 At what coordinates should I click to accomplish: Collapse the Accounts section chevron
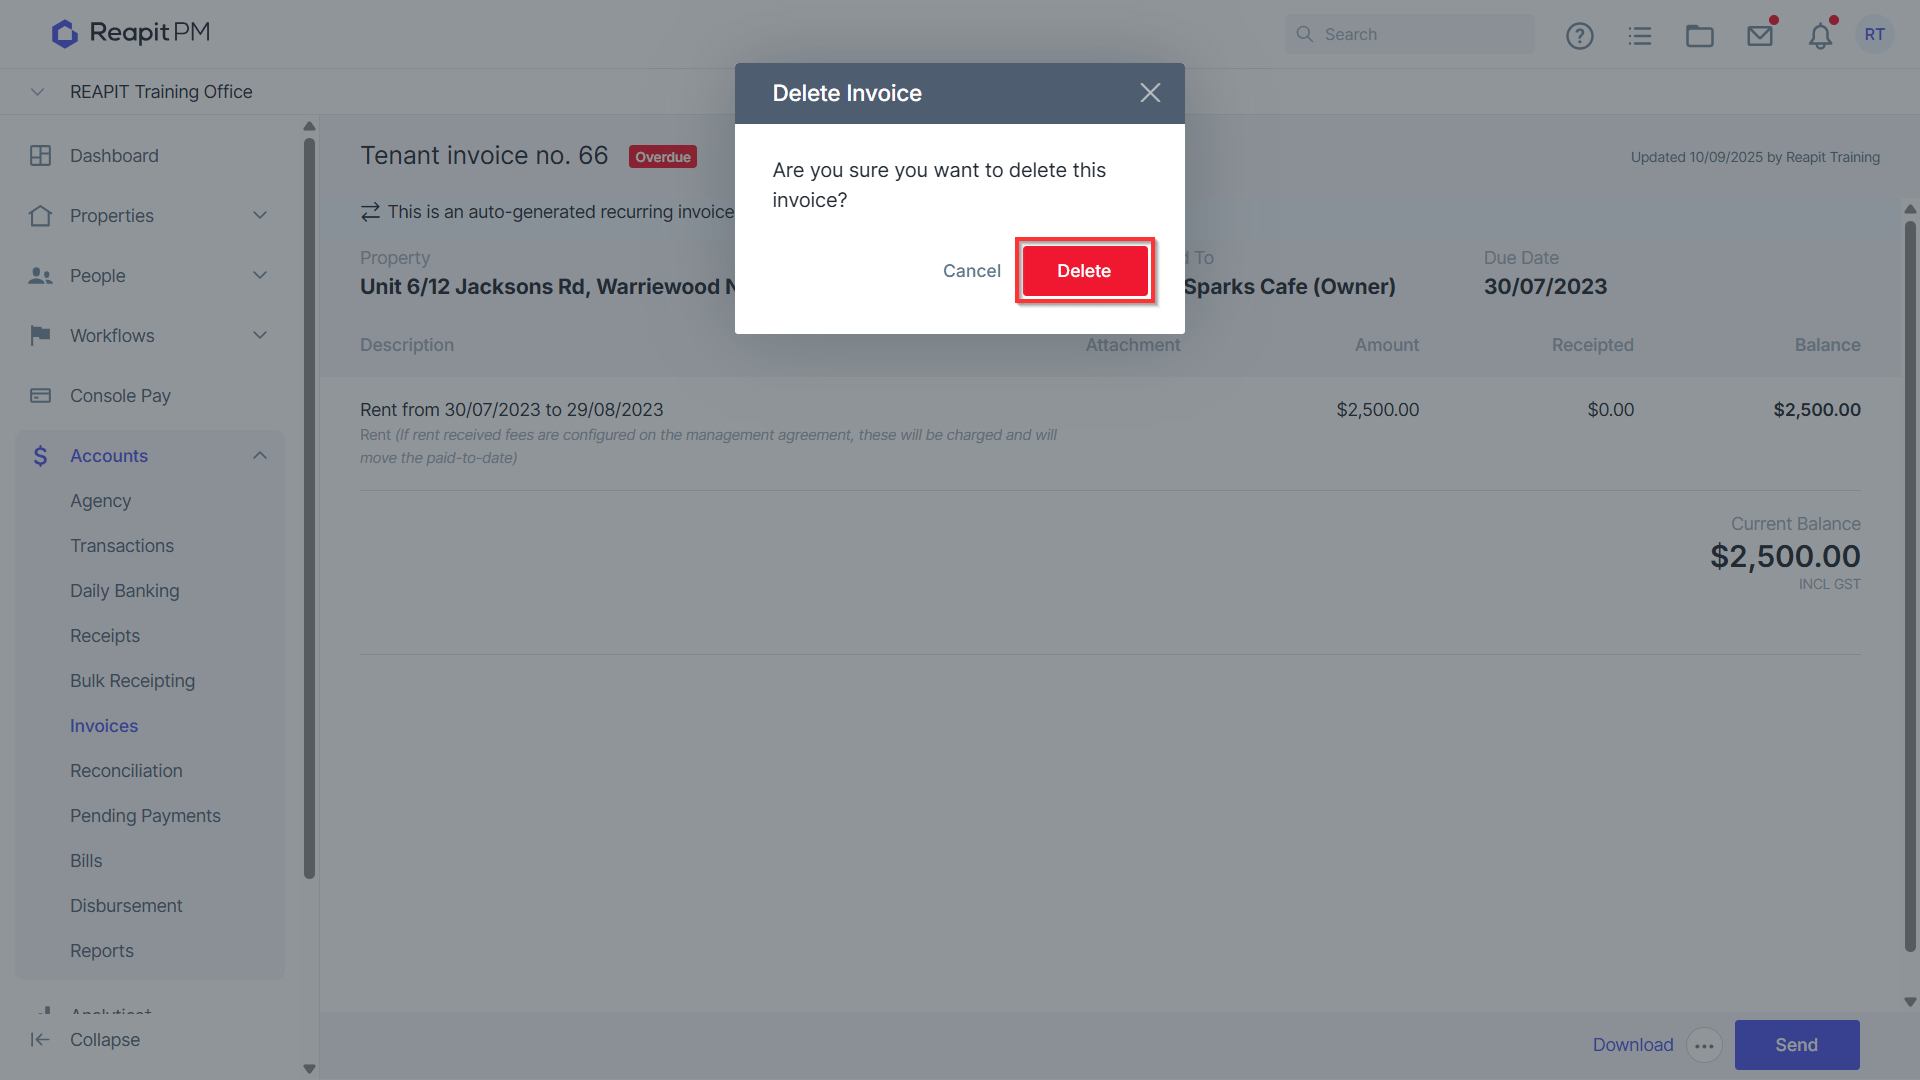coord(260,455)
